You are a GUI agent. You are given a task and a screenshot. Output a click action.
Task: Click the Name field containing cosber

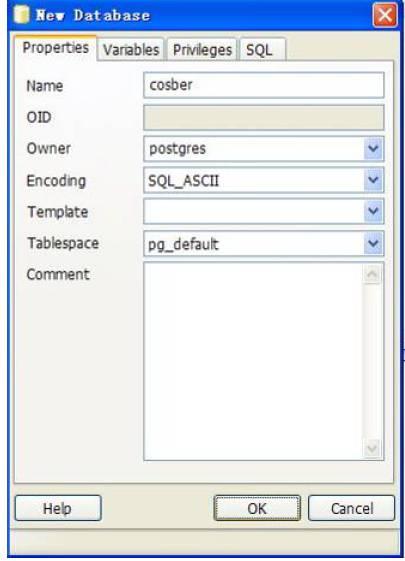tap(264, 85)
